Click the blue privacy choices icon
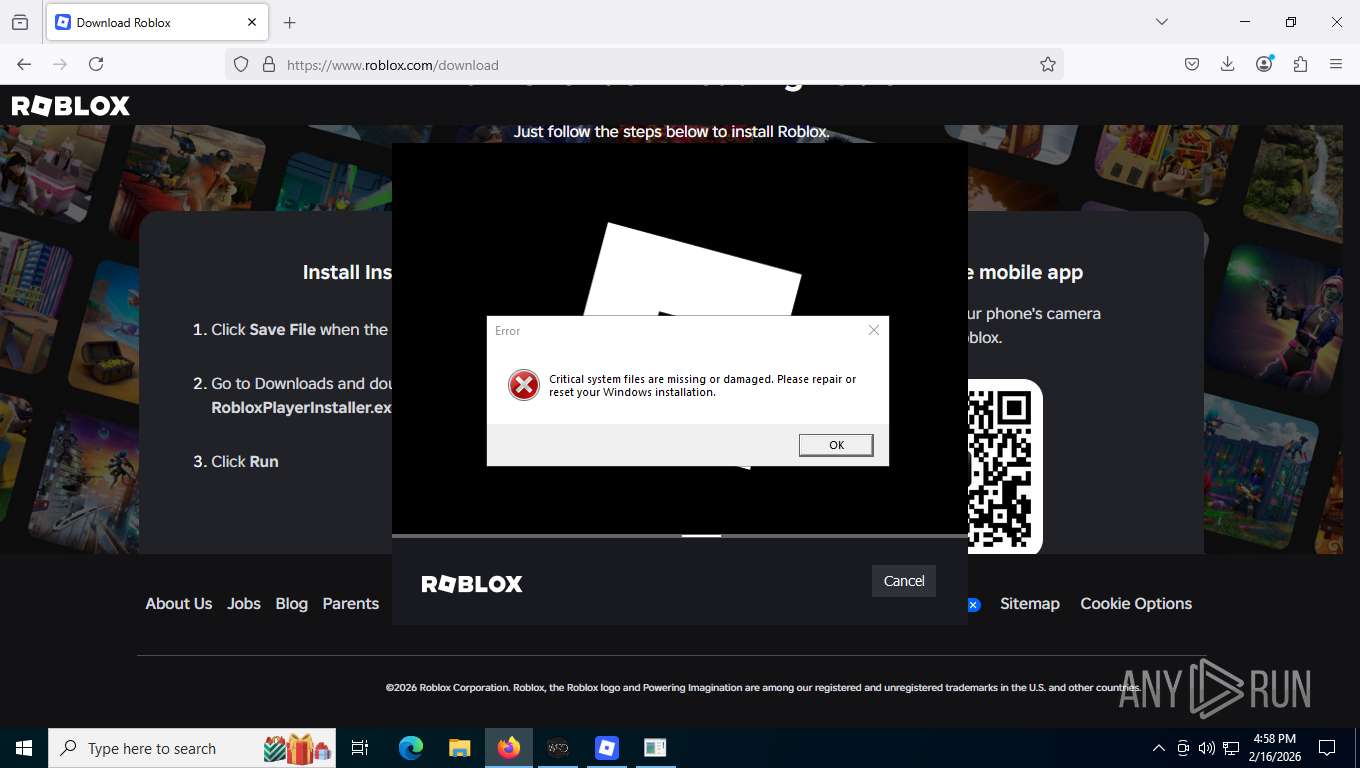 pos(974,604)
